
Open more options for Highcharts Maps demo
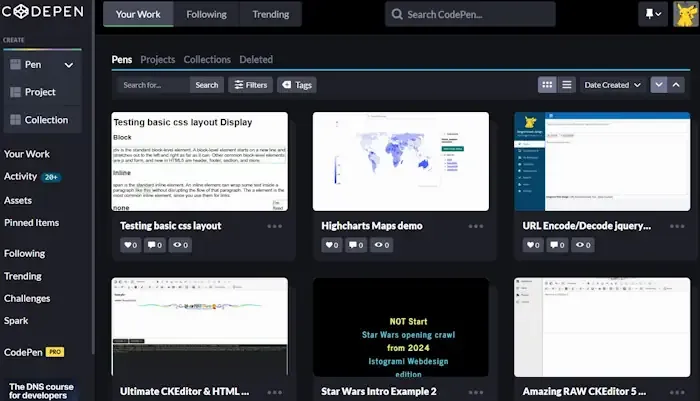coord(476,226)
